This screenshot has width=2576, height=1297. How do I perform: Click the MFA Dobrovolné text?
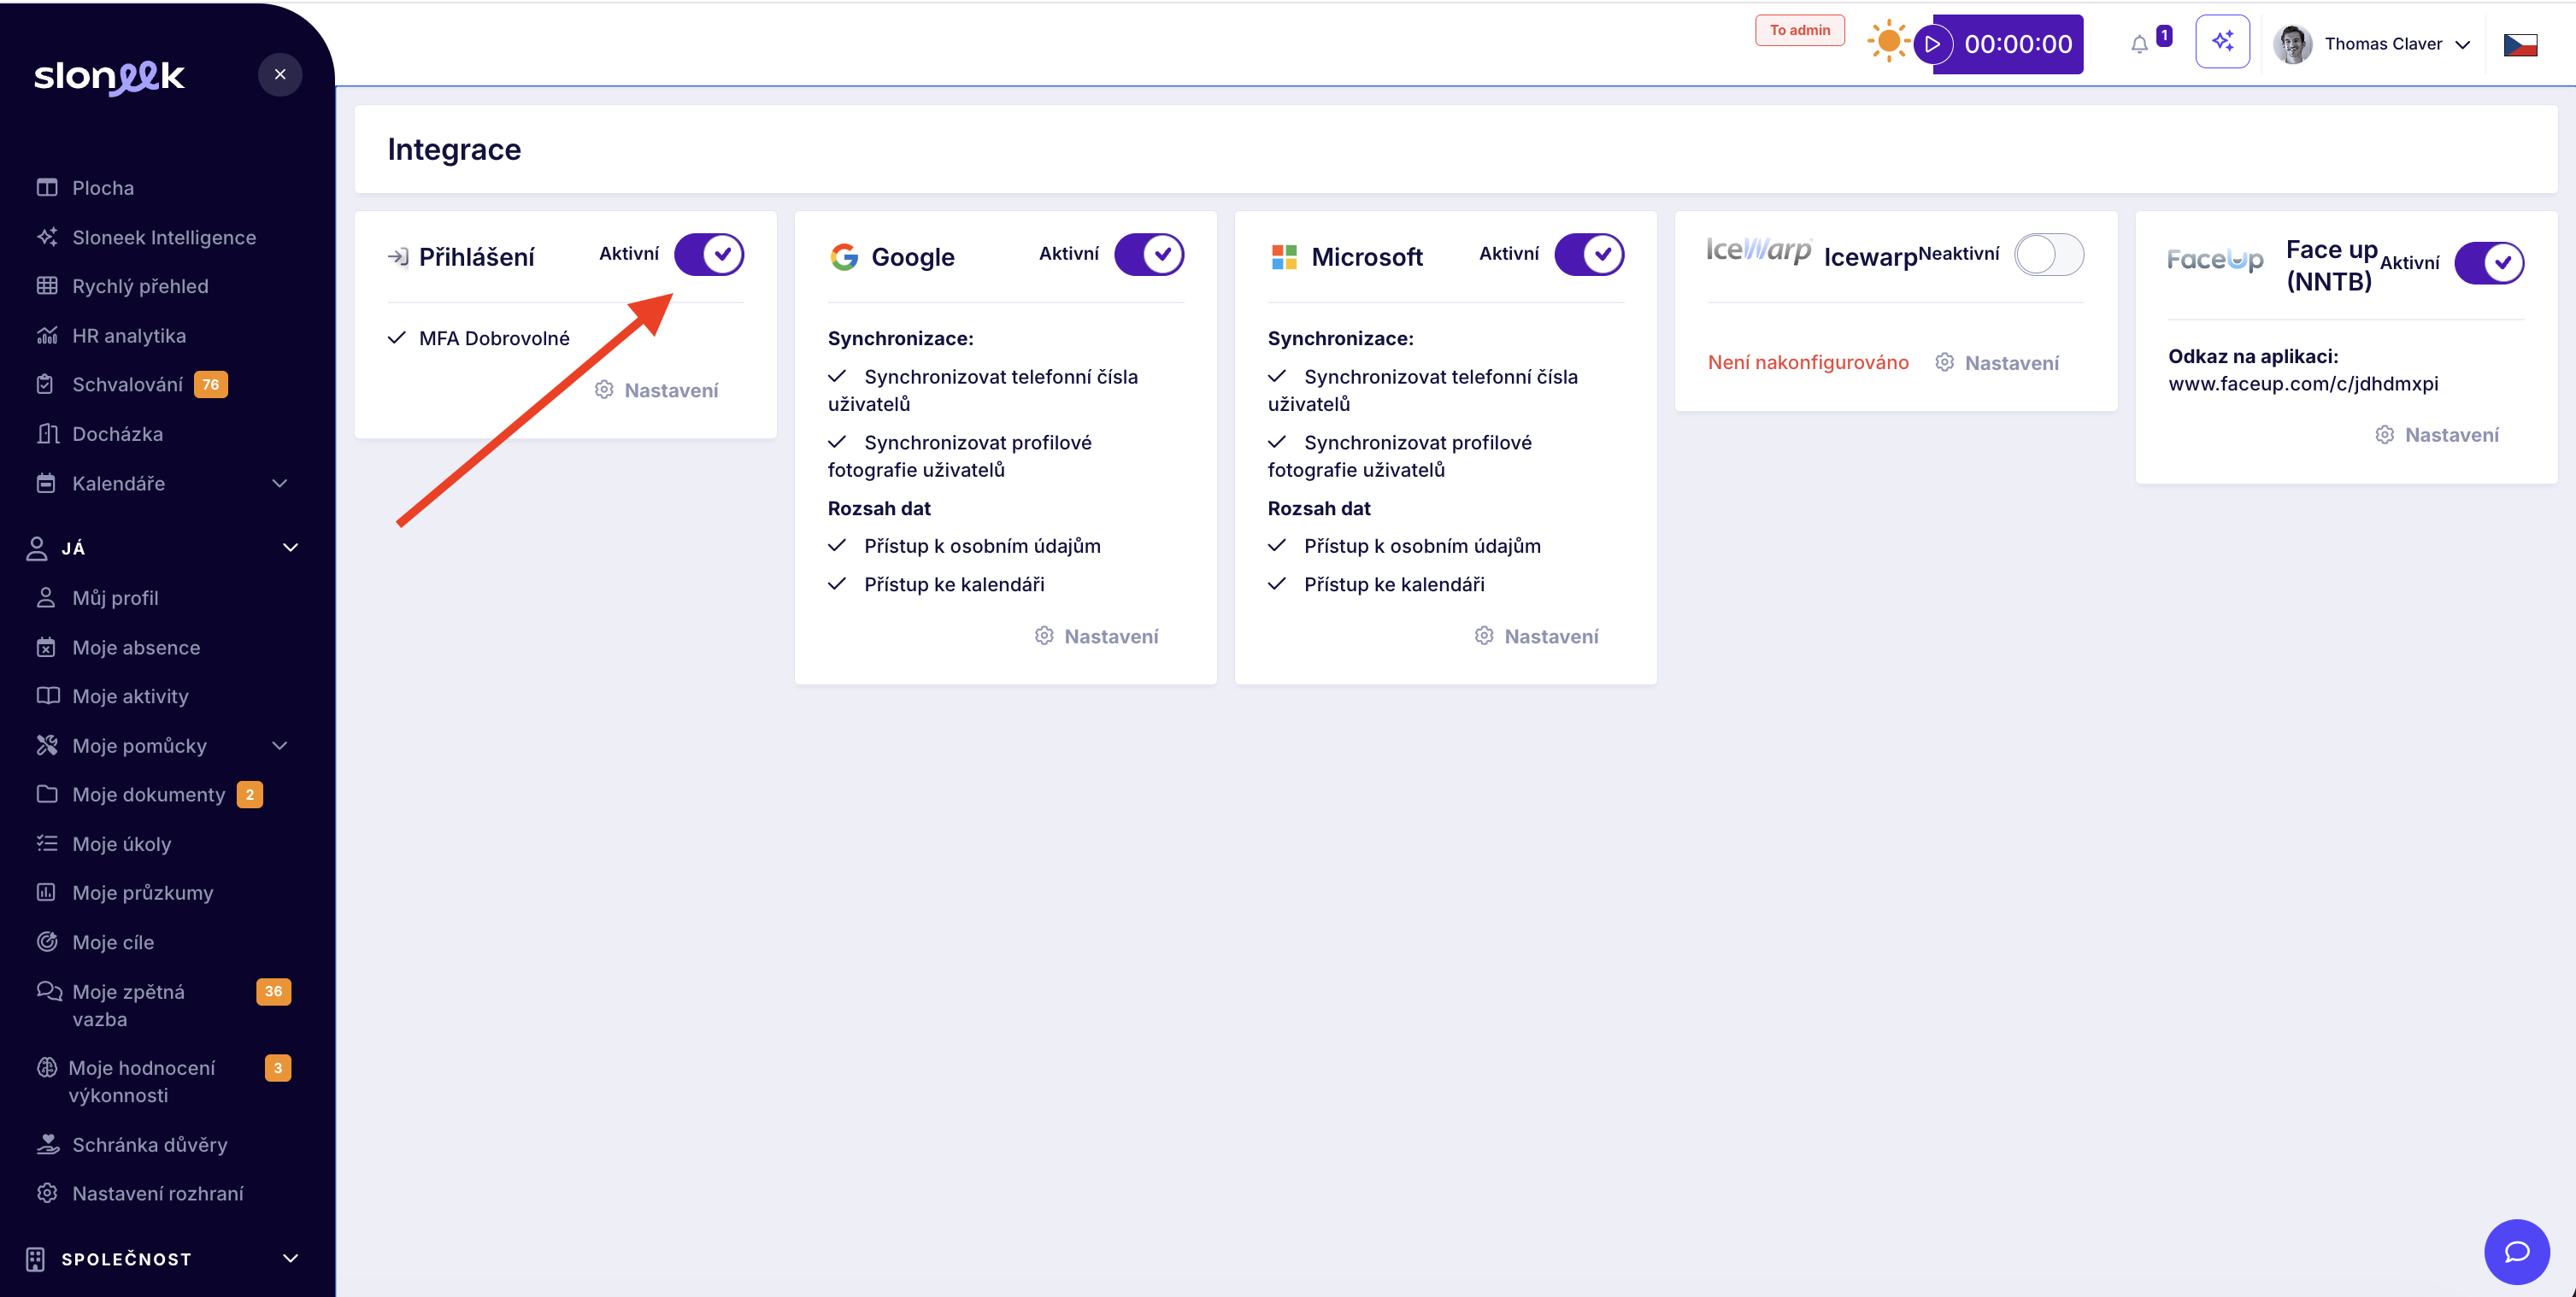tap(494, 338)
